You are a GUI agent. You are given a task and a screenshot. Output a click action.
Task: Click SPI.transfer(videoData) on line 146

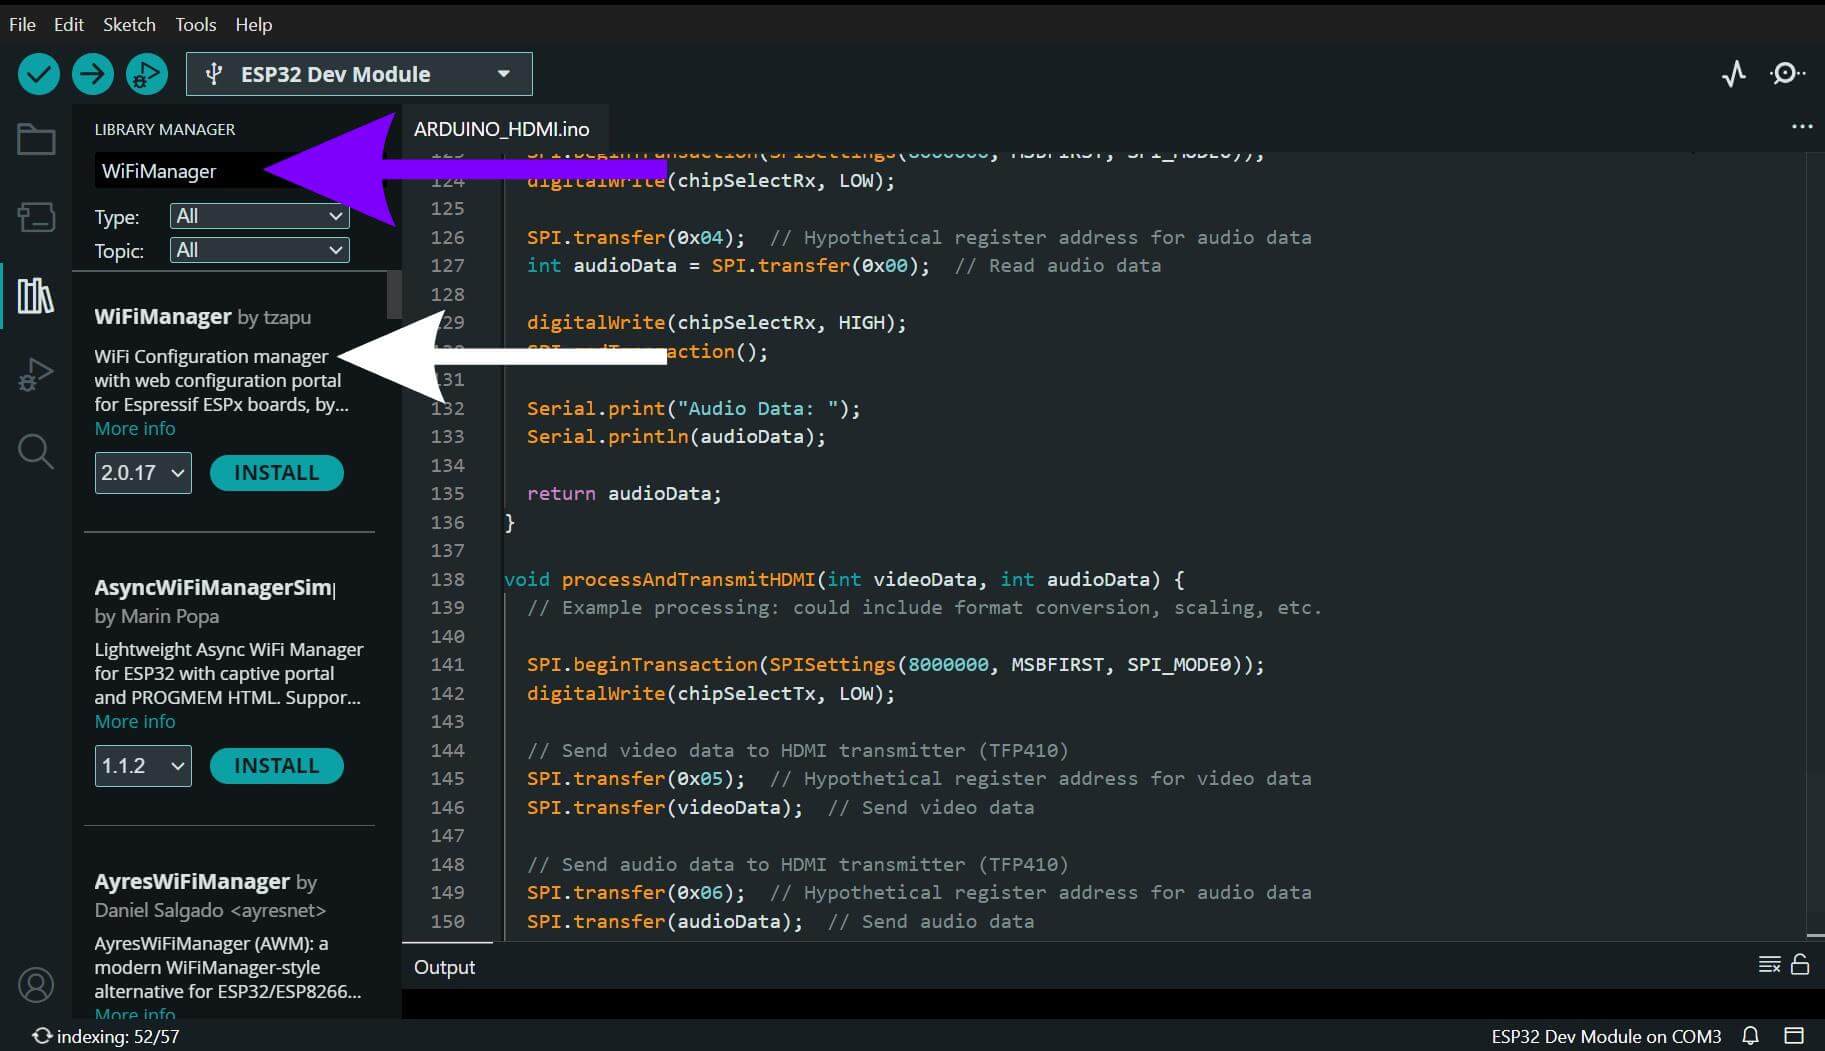coord(665,808)
